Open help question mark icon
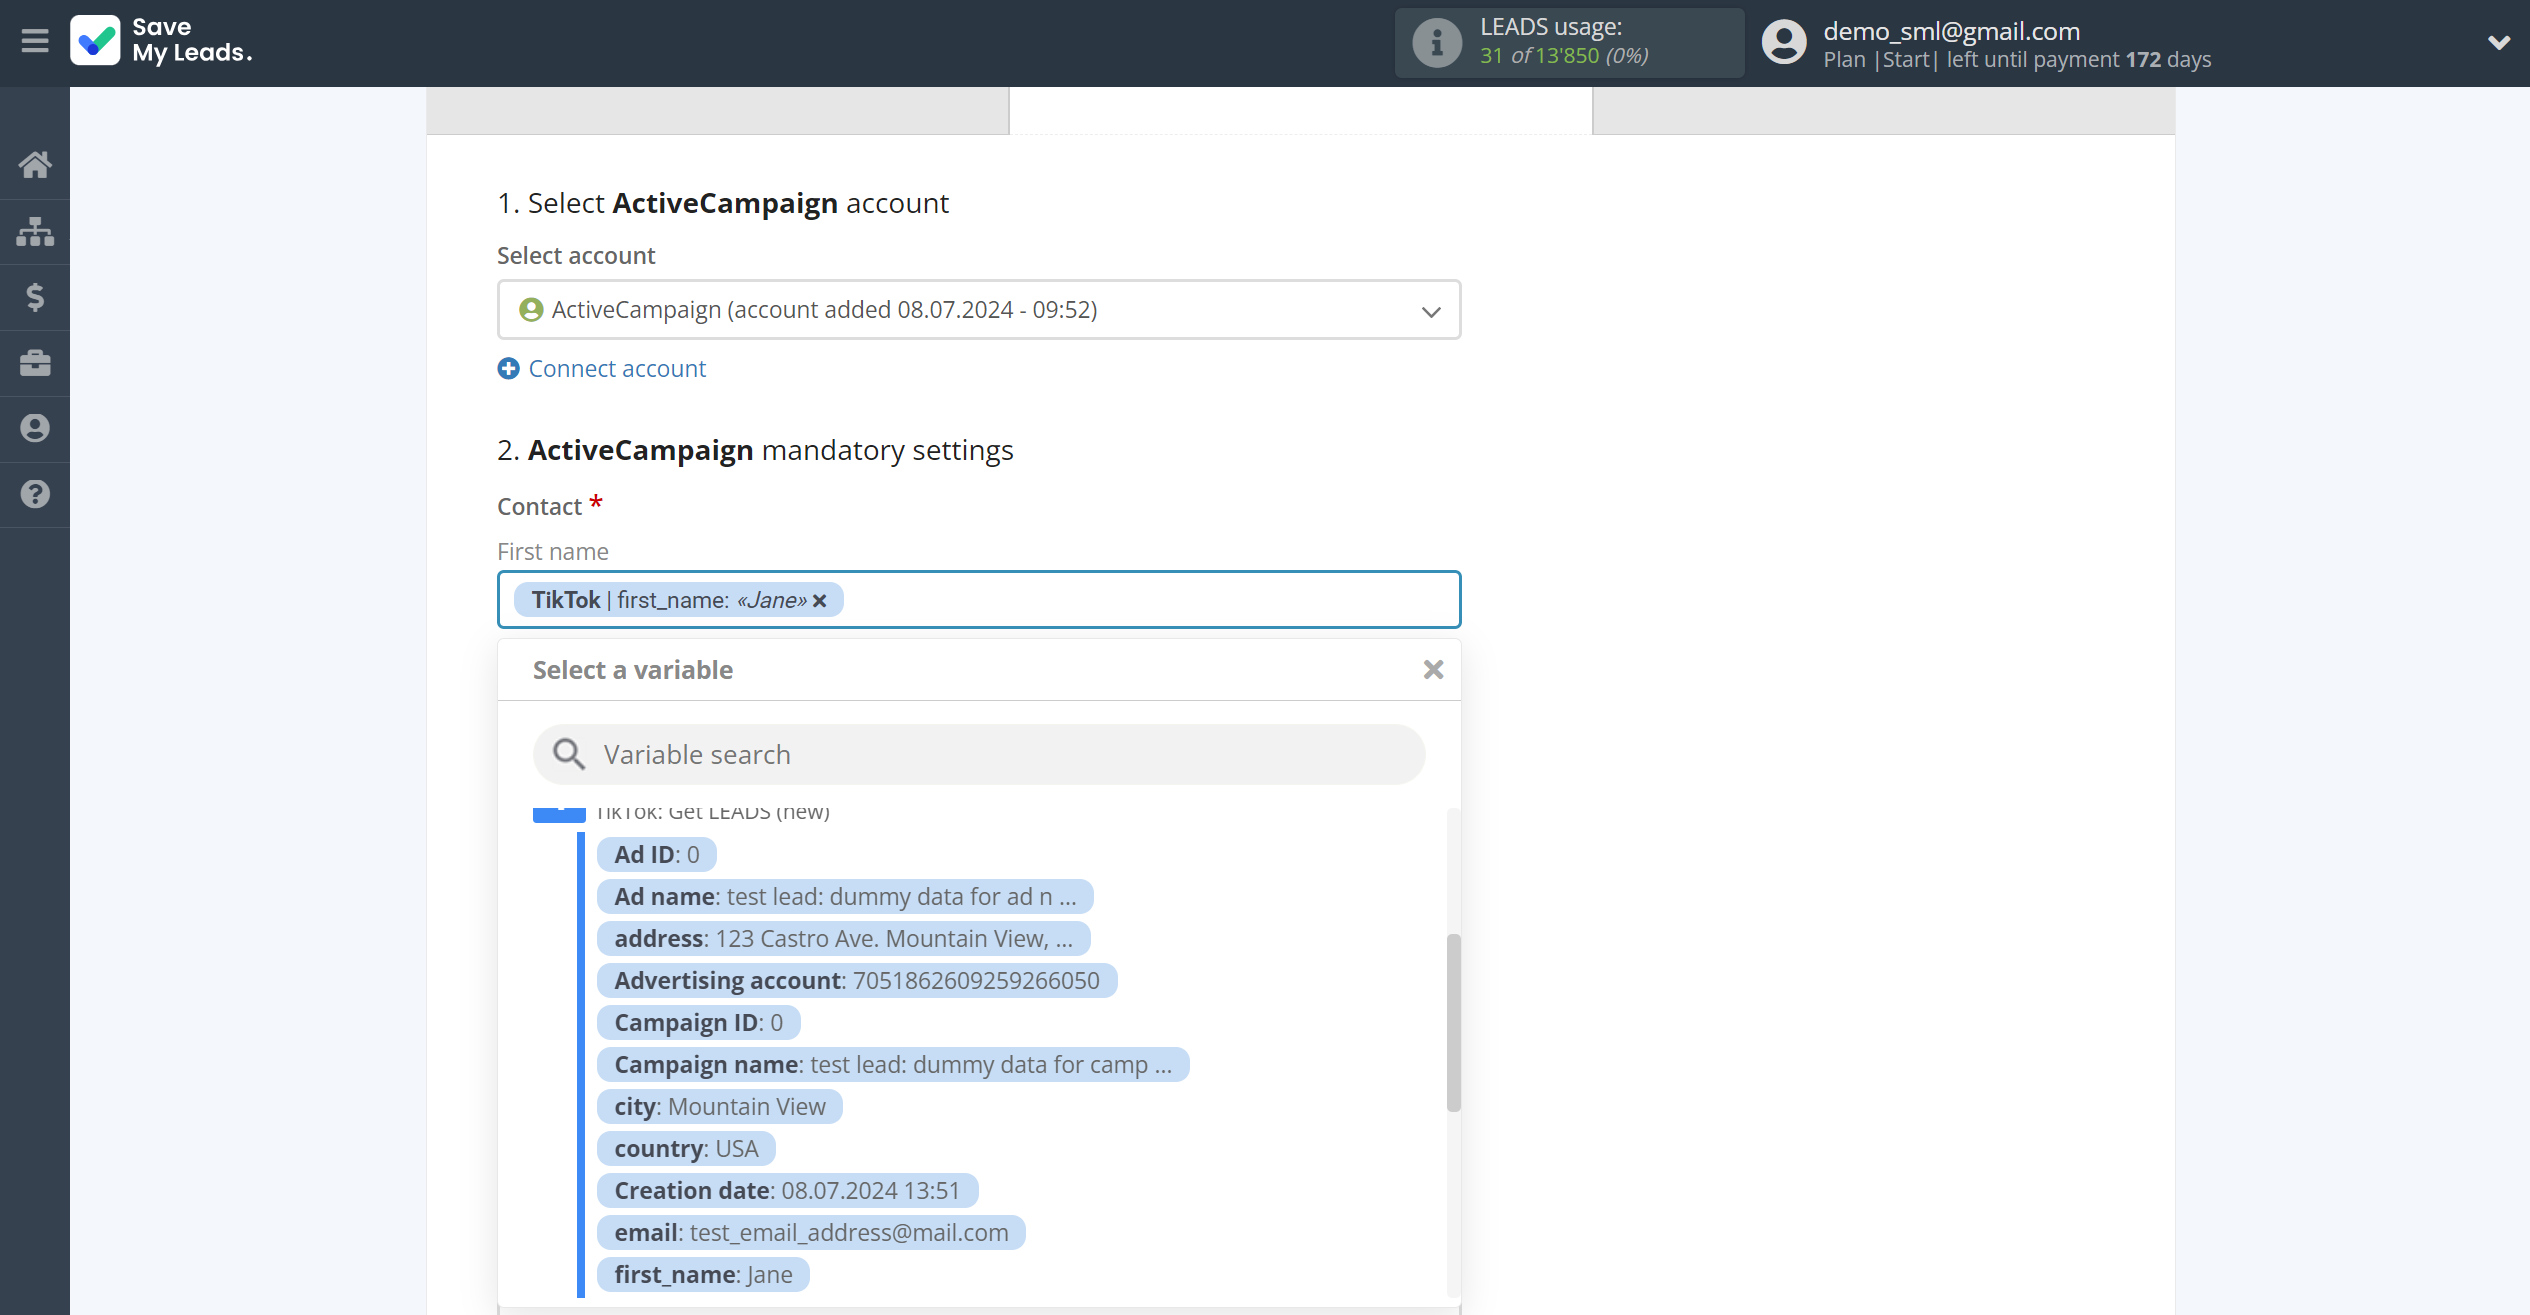Image resolution: width=2530 pixels, height=1315 pixels. (35, 494)
